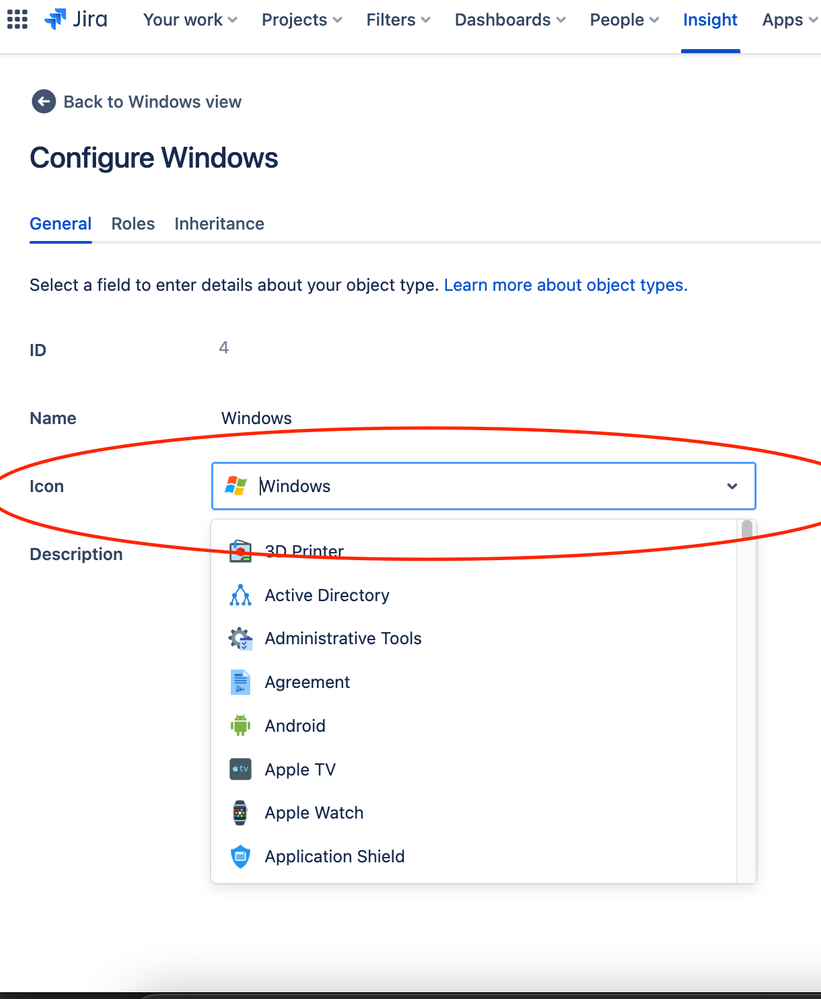Choose the Active Directory icon
Image resolution: width=821 pixels, height=999 pixels.
click(x=240, y=595)
